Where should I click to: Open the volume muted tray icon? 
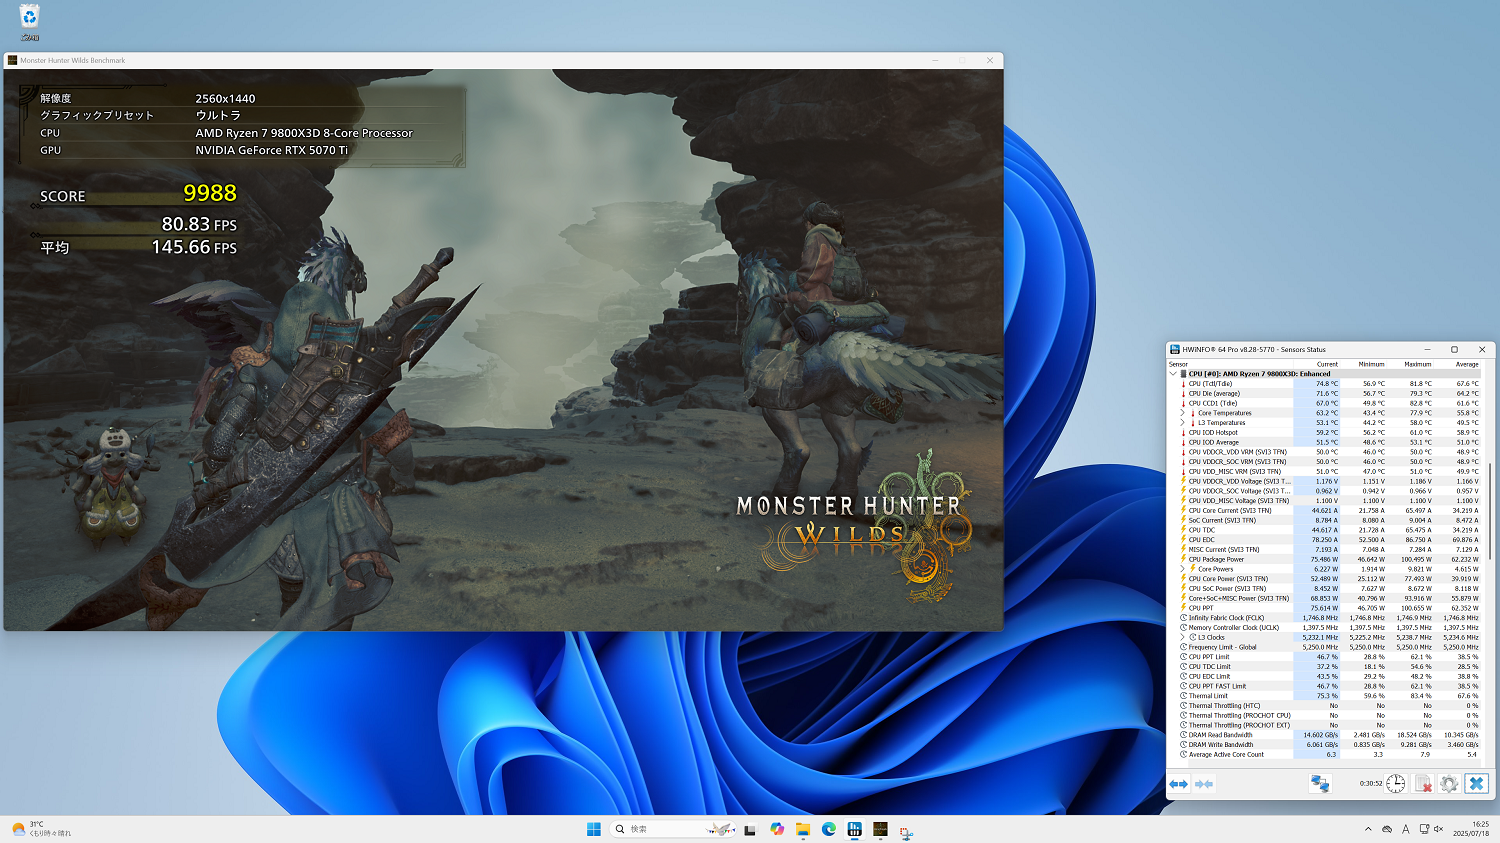pos(1439,829)
